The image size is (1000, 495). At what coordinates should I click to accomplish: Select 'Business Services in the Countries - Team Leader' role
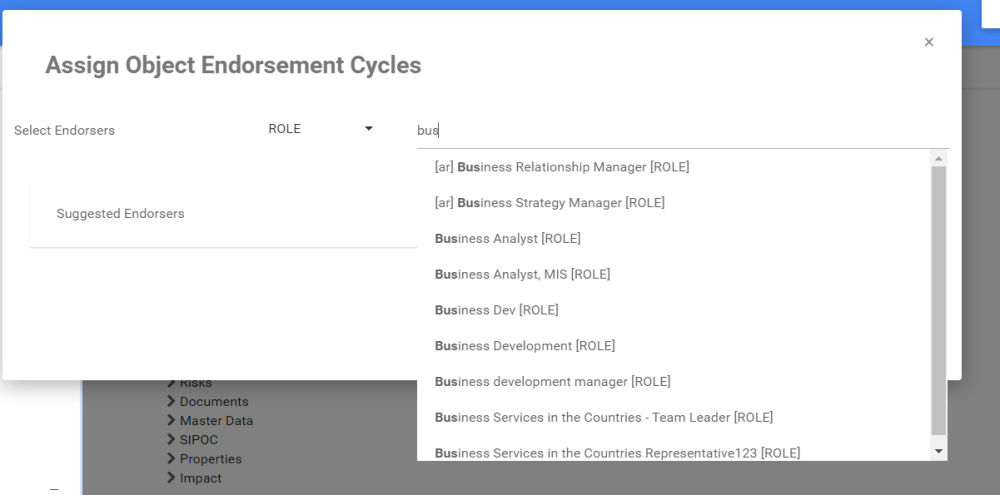point(604,417)
